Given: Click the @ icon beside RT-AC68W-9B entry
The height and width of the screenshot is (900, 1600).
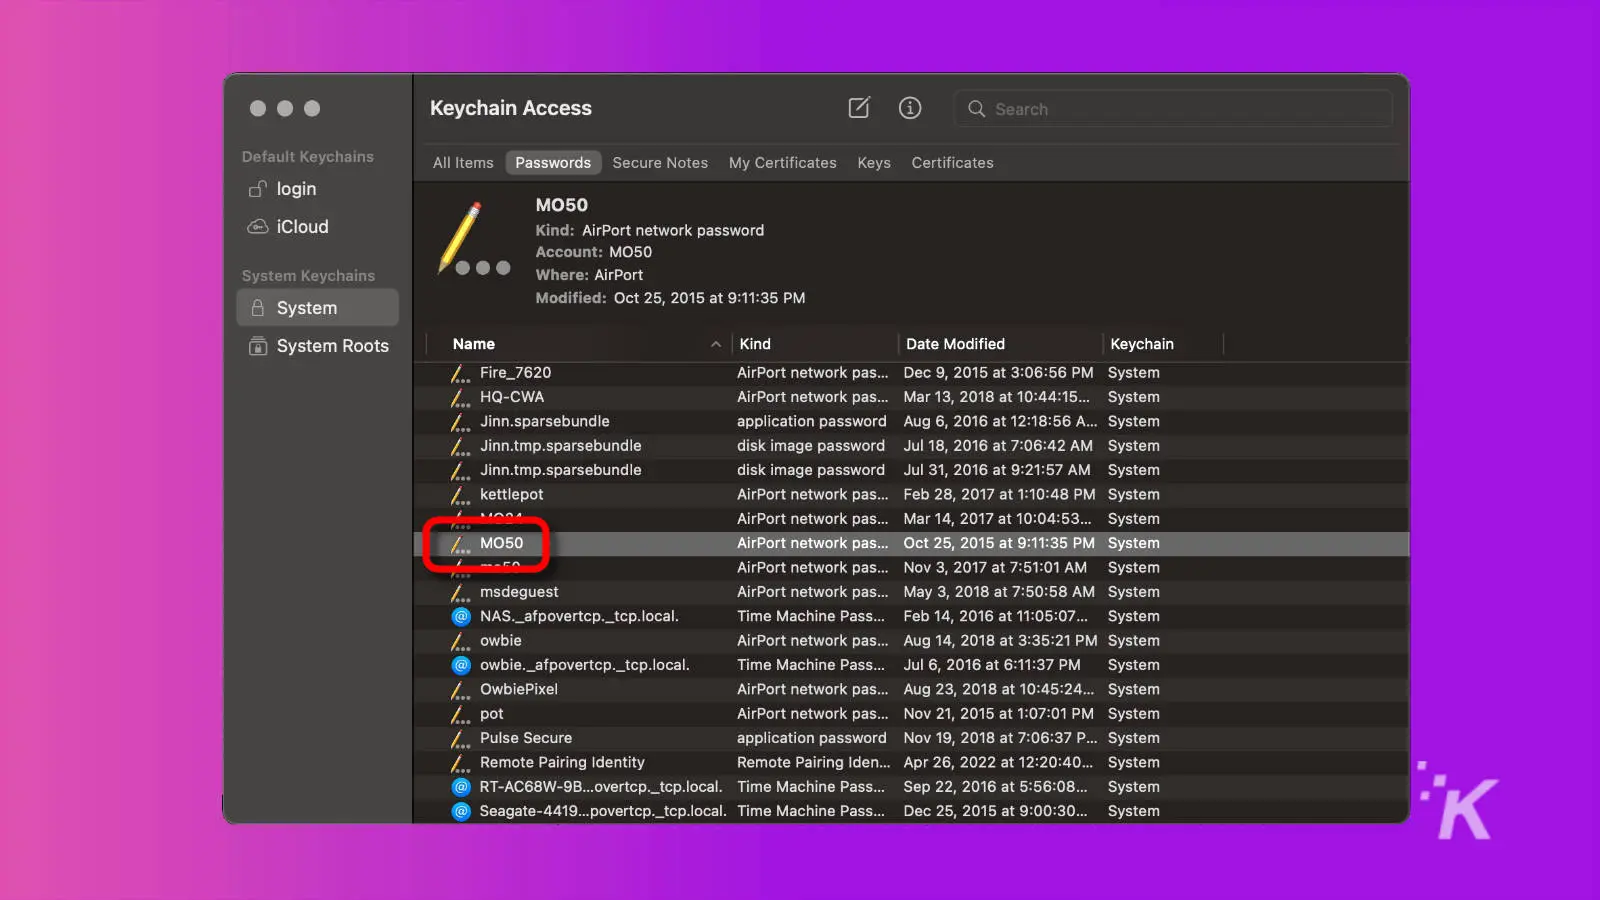Looking at the screenshot, I should (x=461, y=787).
